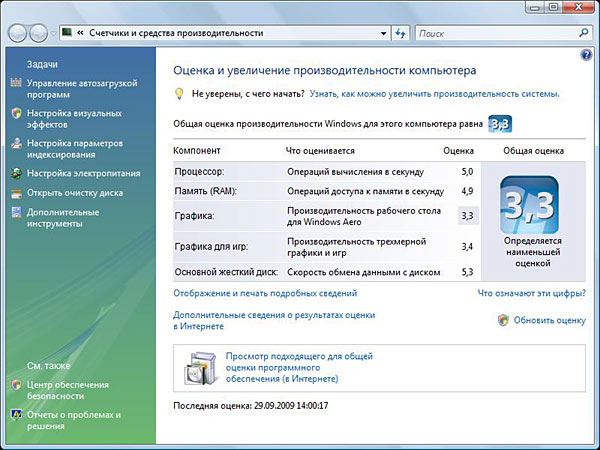This screenshot has width=600, height=450.
Task: Click the shield icon for "Центр обеспечения безопасности"
Action: point(15,384)
